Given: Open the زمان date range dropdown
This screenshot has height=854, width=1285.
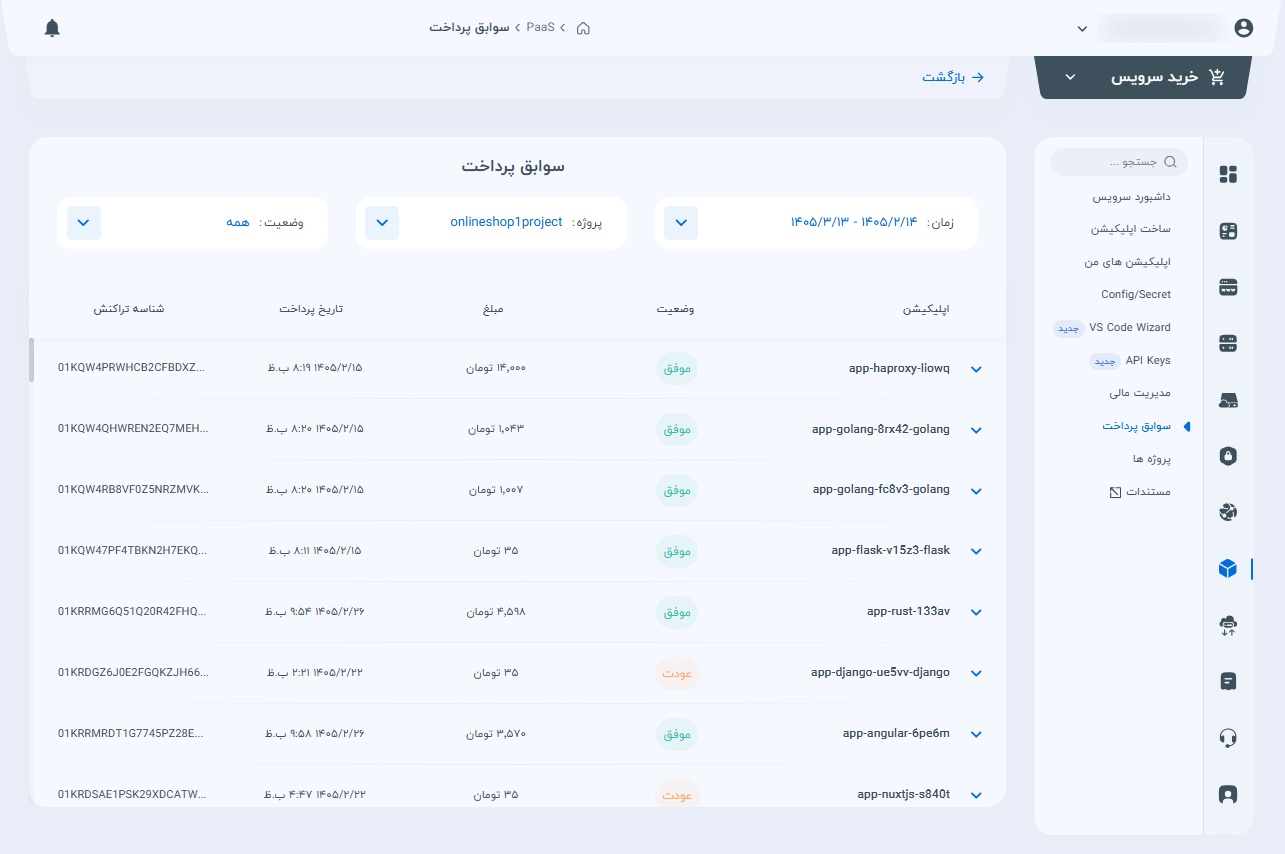Looking at the screenshot, I should (x=681, y=222).
